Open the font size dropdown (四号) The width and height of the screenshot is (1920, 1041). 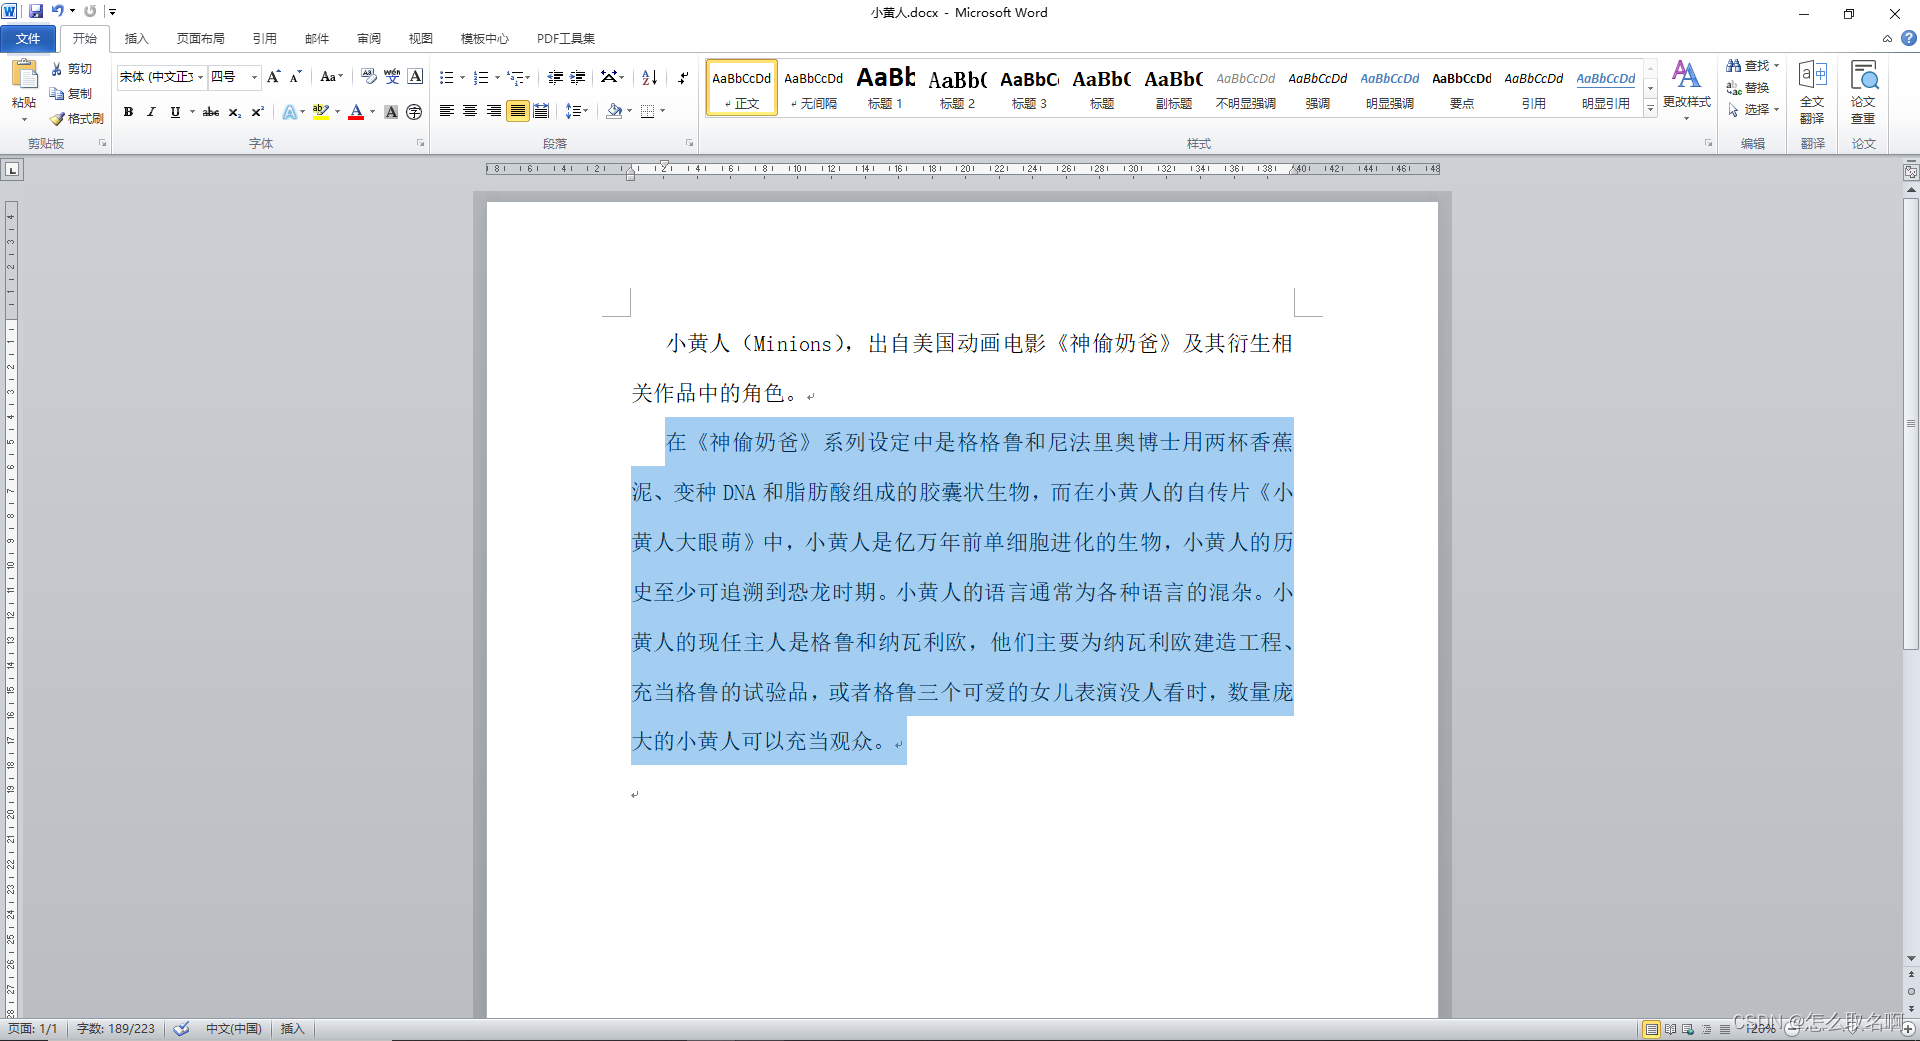254,77
